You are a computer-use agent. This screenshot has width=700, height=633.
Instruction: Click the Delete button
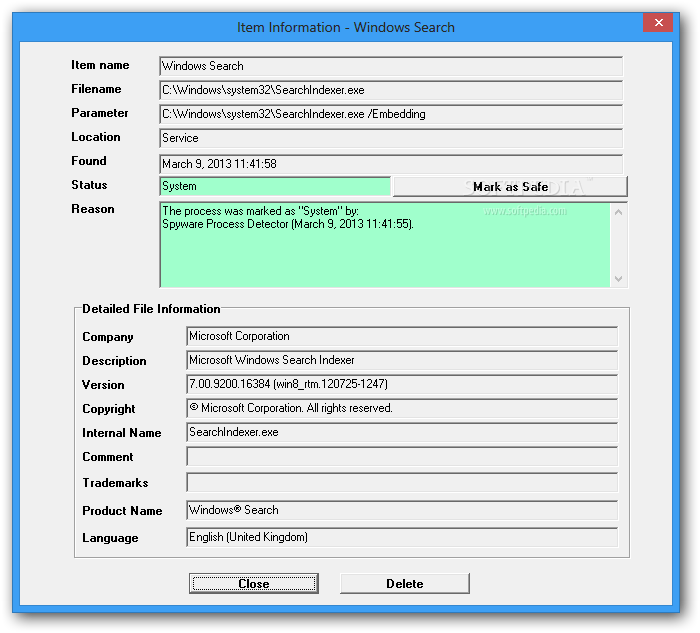404,583
